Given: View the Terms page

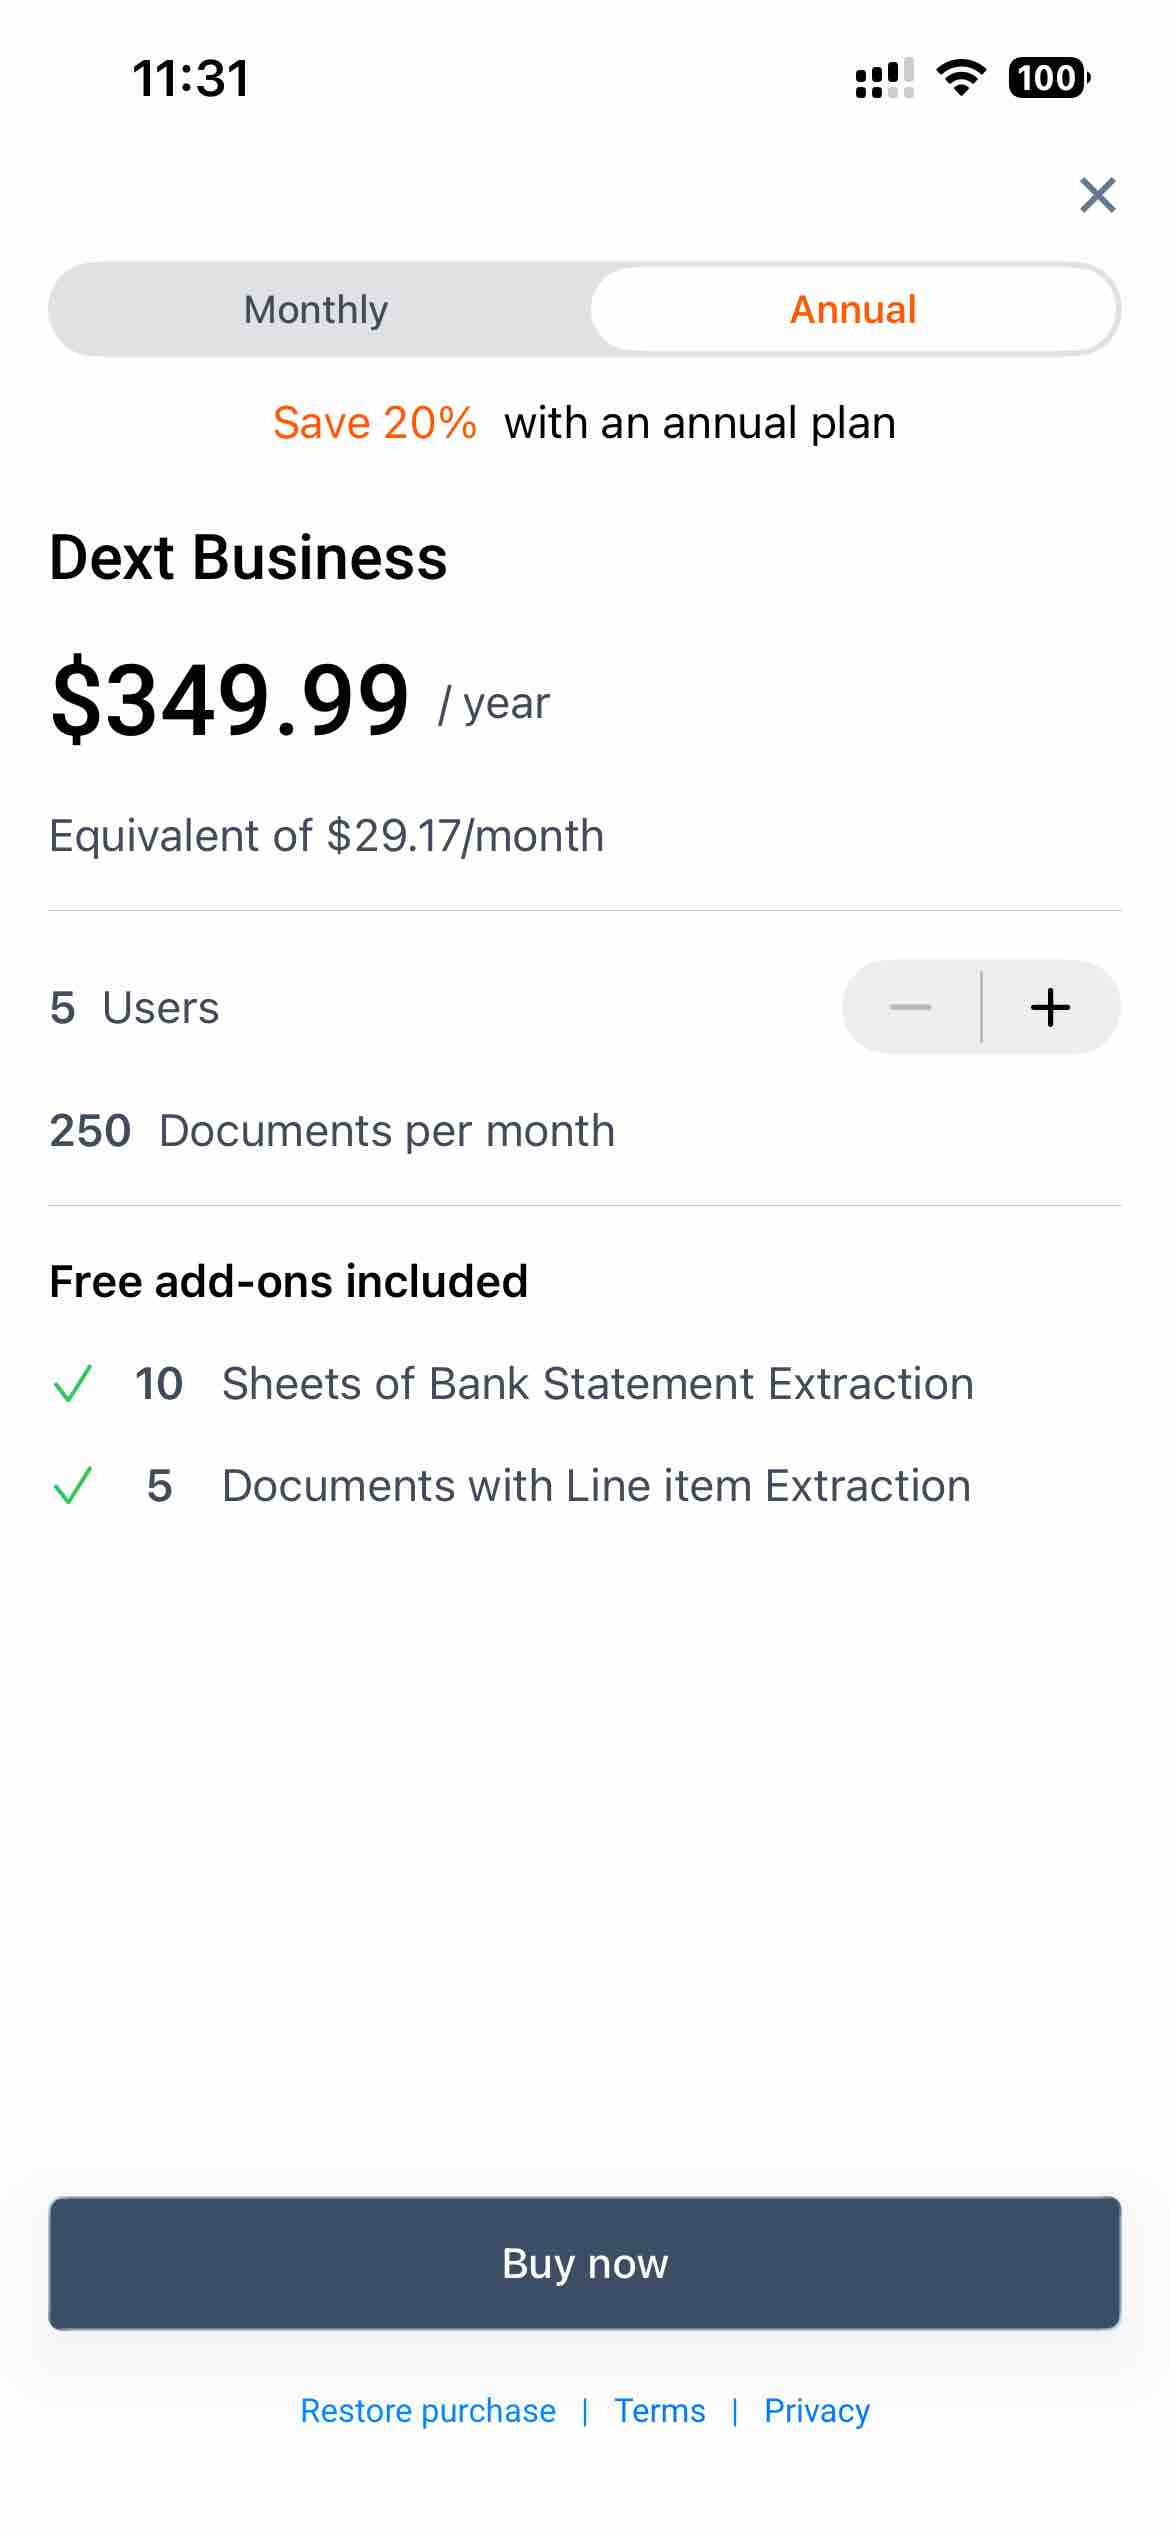Looking at the screenshot, I should click(659, 2411).
